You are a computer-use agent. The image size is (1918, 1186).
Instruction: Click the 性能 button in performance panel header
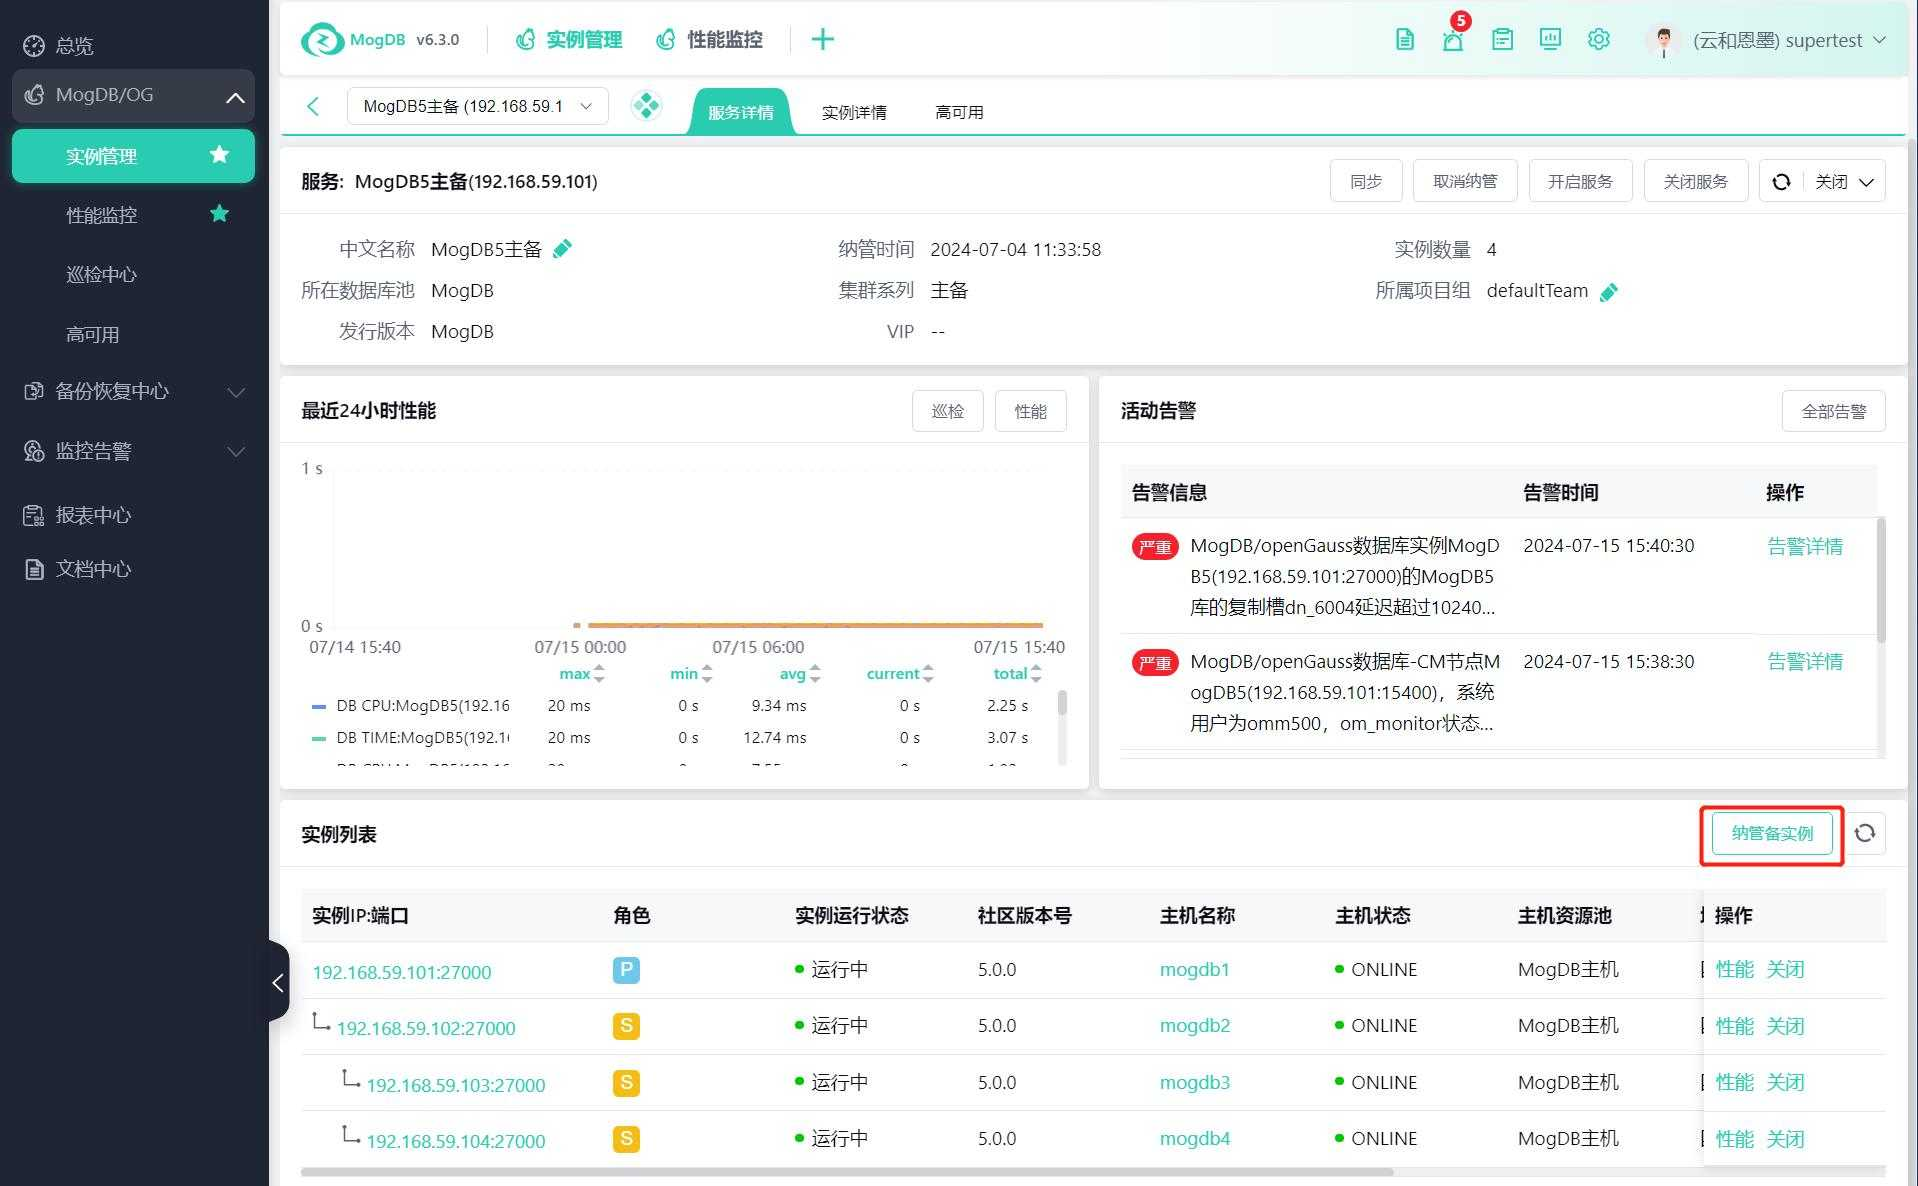[x=1030, y=411]
